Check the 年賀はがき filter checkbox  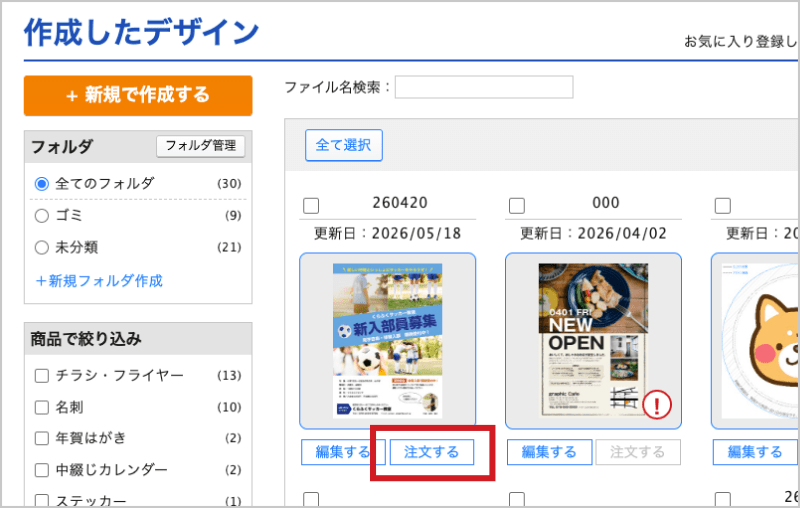pos(42,438)
